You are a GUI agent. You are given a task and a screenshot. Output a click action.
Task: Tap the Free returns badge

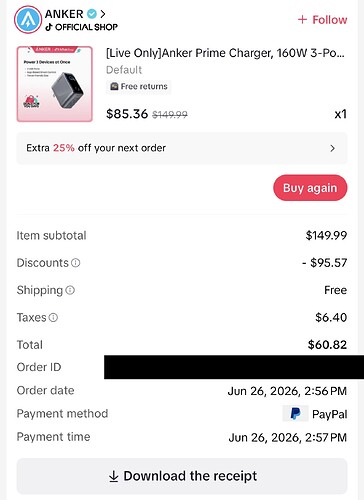[x=139, y=87]
